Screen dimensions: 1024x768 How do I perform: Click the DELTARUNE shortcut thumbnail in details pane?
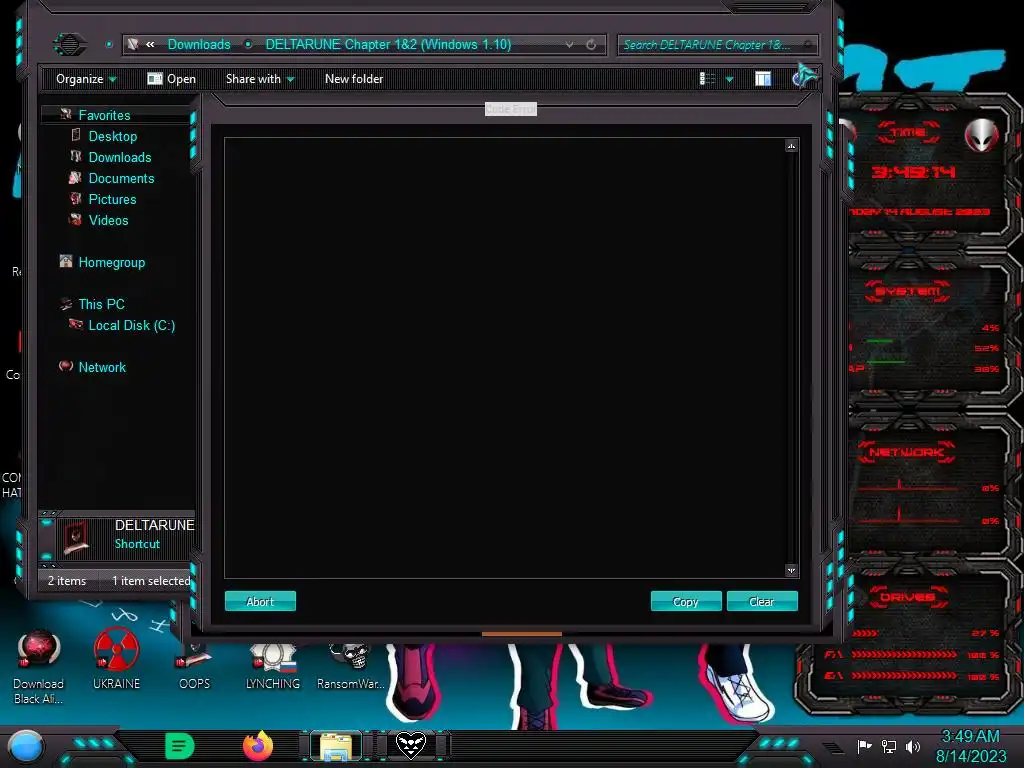(x=76, y=537)
